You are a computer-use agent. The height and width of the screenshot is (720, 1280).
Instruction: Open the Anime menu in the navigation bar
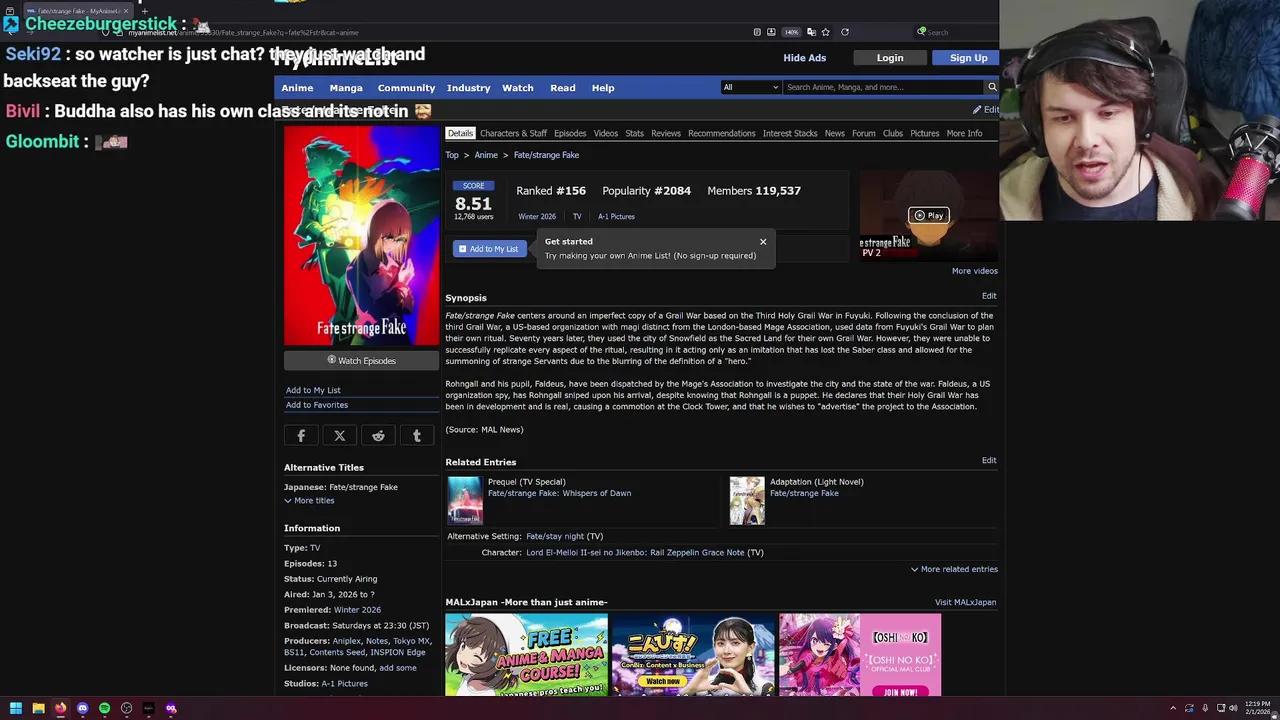(x=297, y=88)
